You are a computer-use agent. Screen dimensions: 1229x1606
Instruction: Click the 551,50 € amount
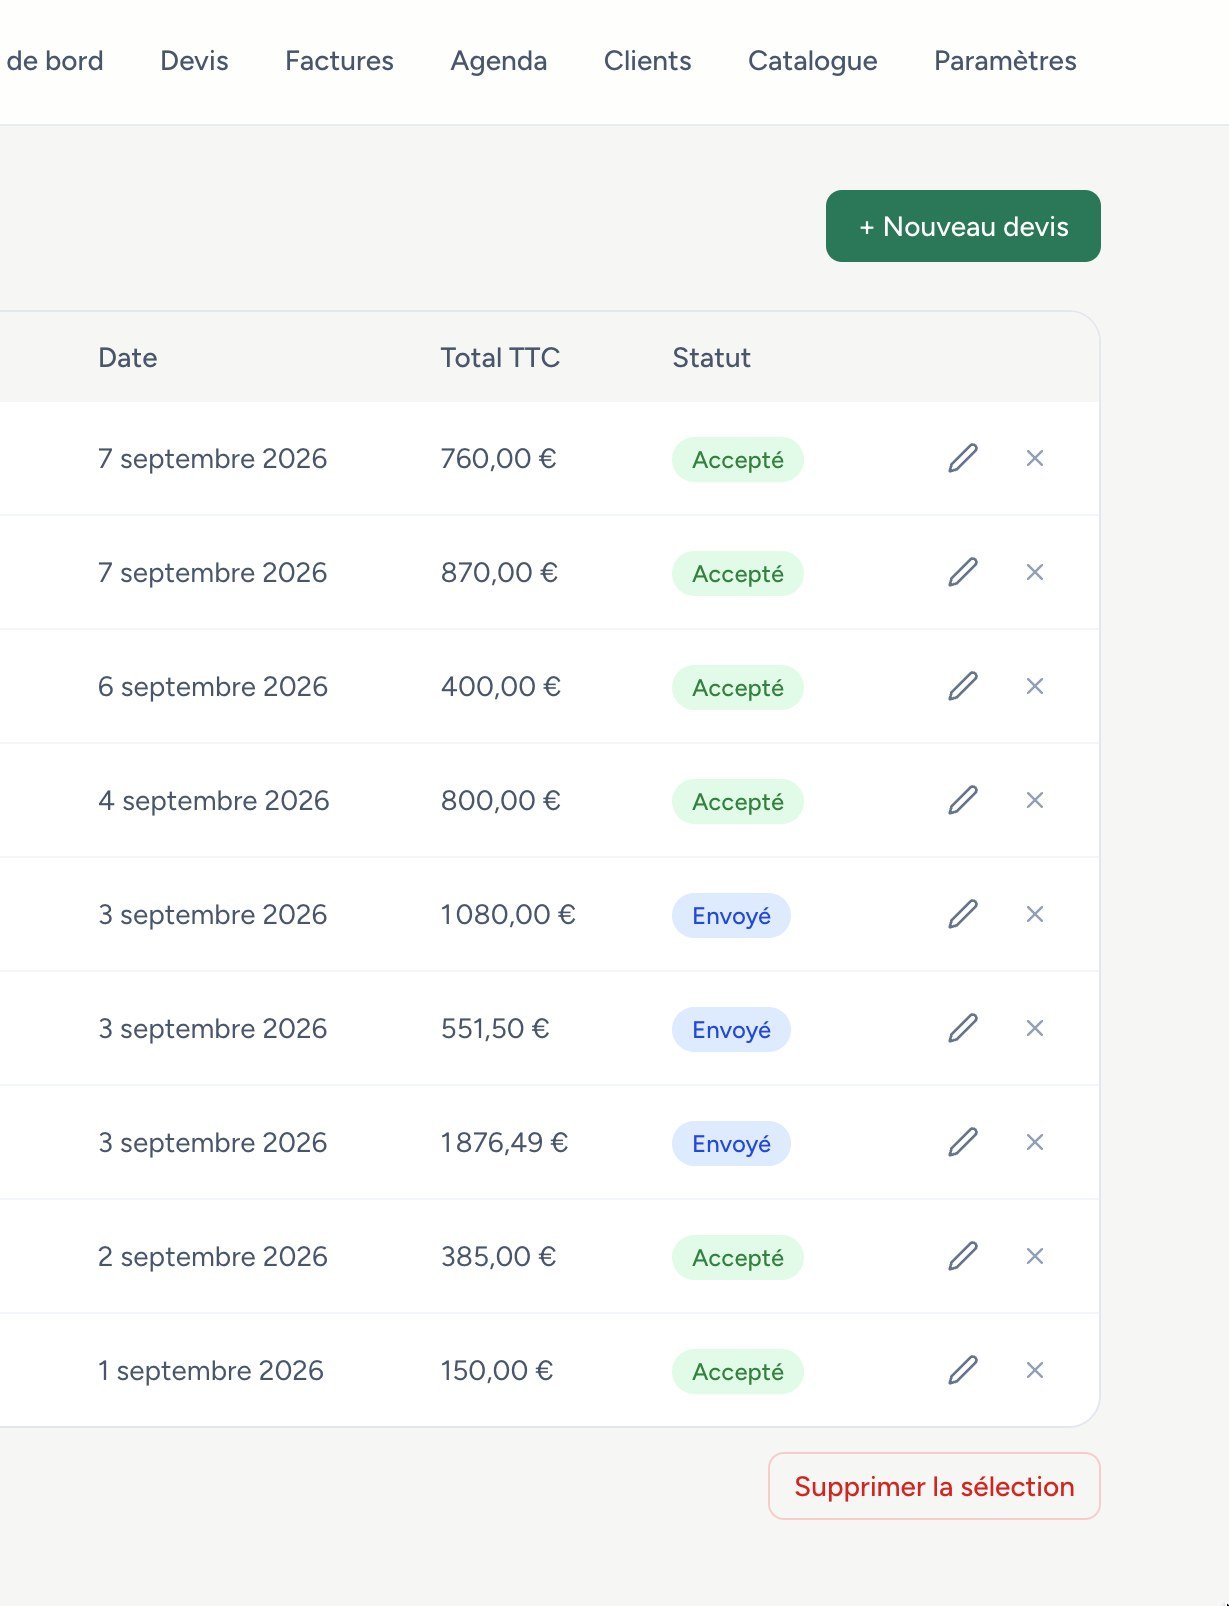[495, 1028]
